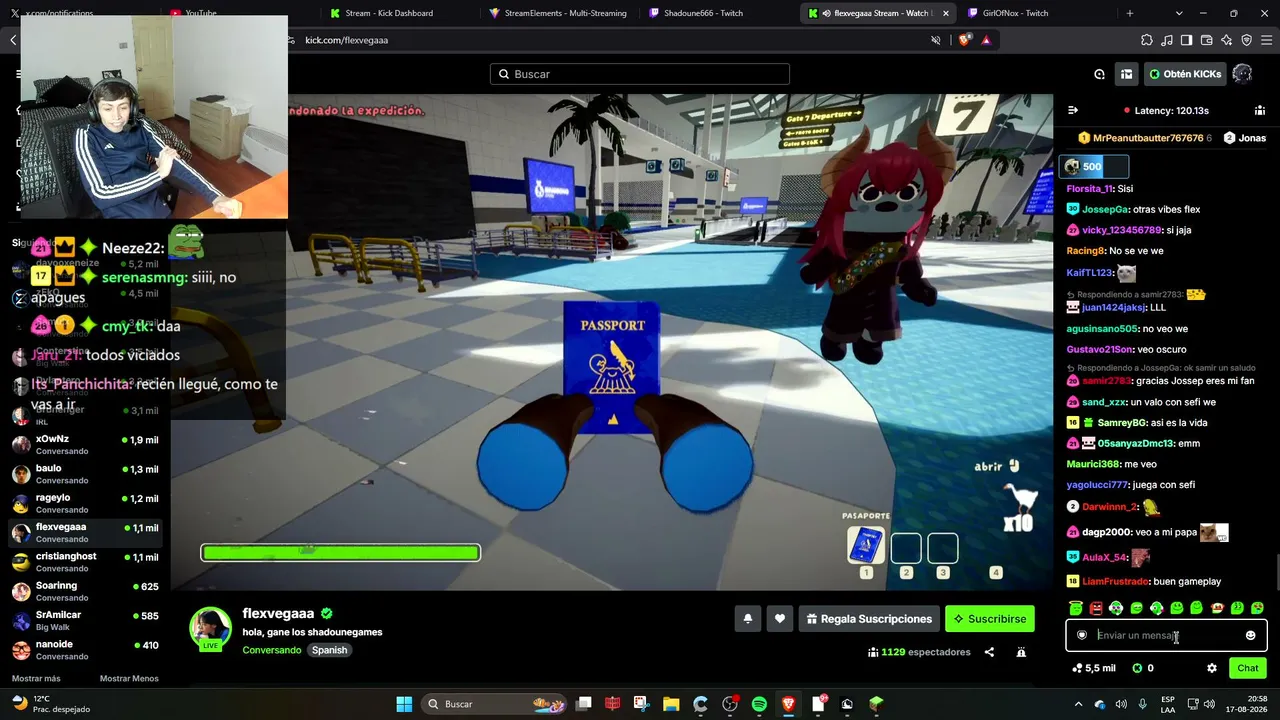Open xOwNz channel in sidebar

click(84, 445)
